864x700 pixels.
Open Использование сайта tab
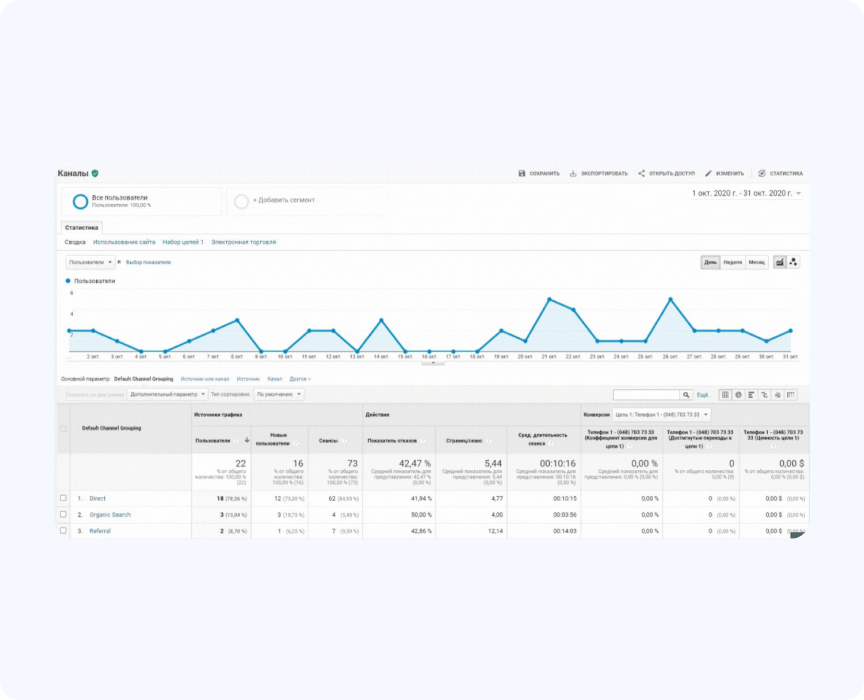click(x=124, y=242)
